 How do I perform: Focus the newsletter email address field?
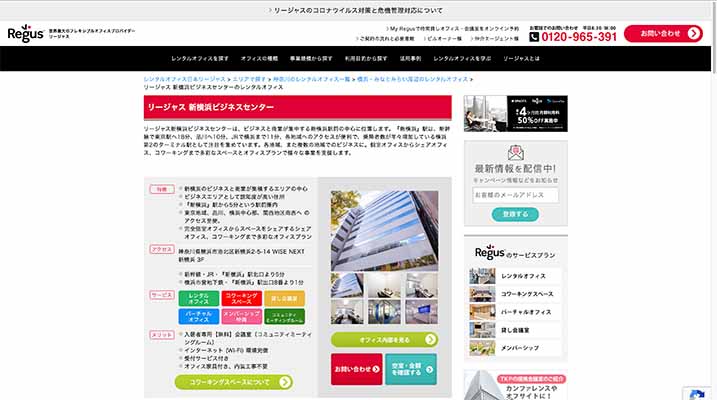pos(516,195)
